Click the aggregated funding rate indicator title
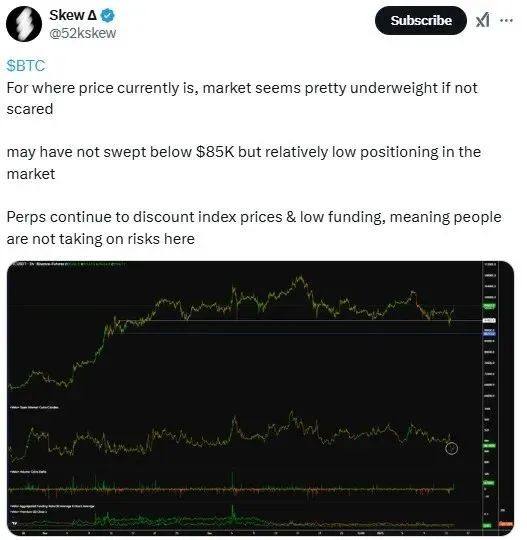Viewport: 527px width, 540px height. point(52,506)
